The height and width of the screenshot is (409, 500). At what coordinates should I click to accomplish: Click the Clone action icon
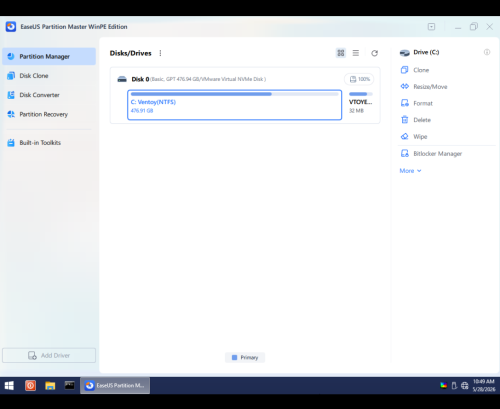tap(405, 70)
